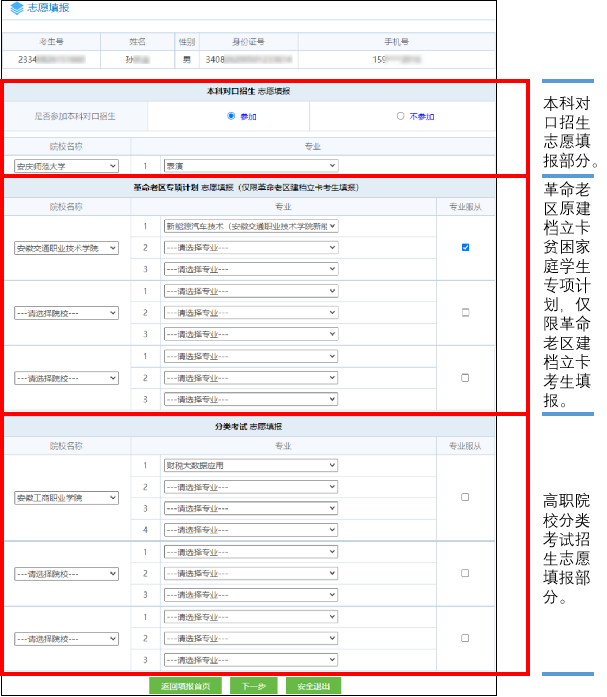
Task: Check the last 专业服从 box in 革命老区专项计划 section
Action: pos(465,378)
